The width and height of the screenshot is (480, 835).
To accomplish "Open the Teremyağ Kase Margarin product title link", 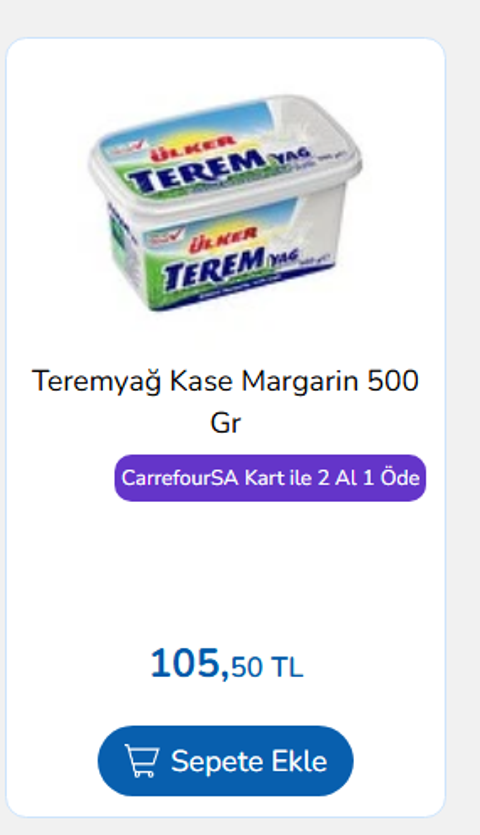I will (225, 402).
